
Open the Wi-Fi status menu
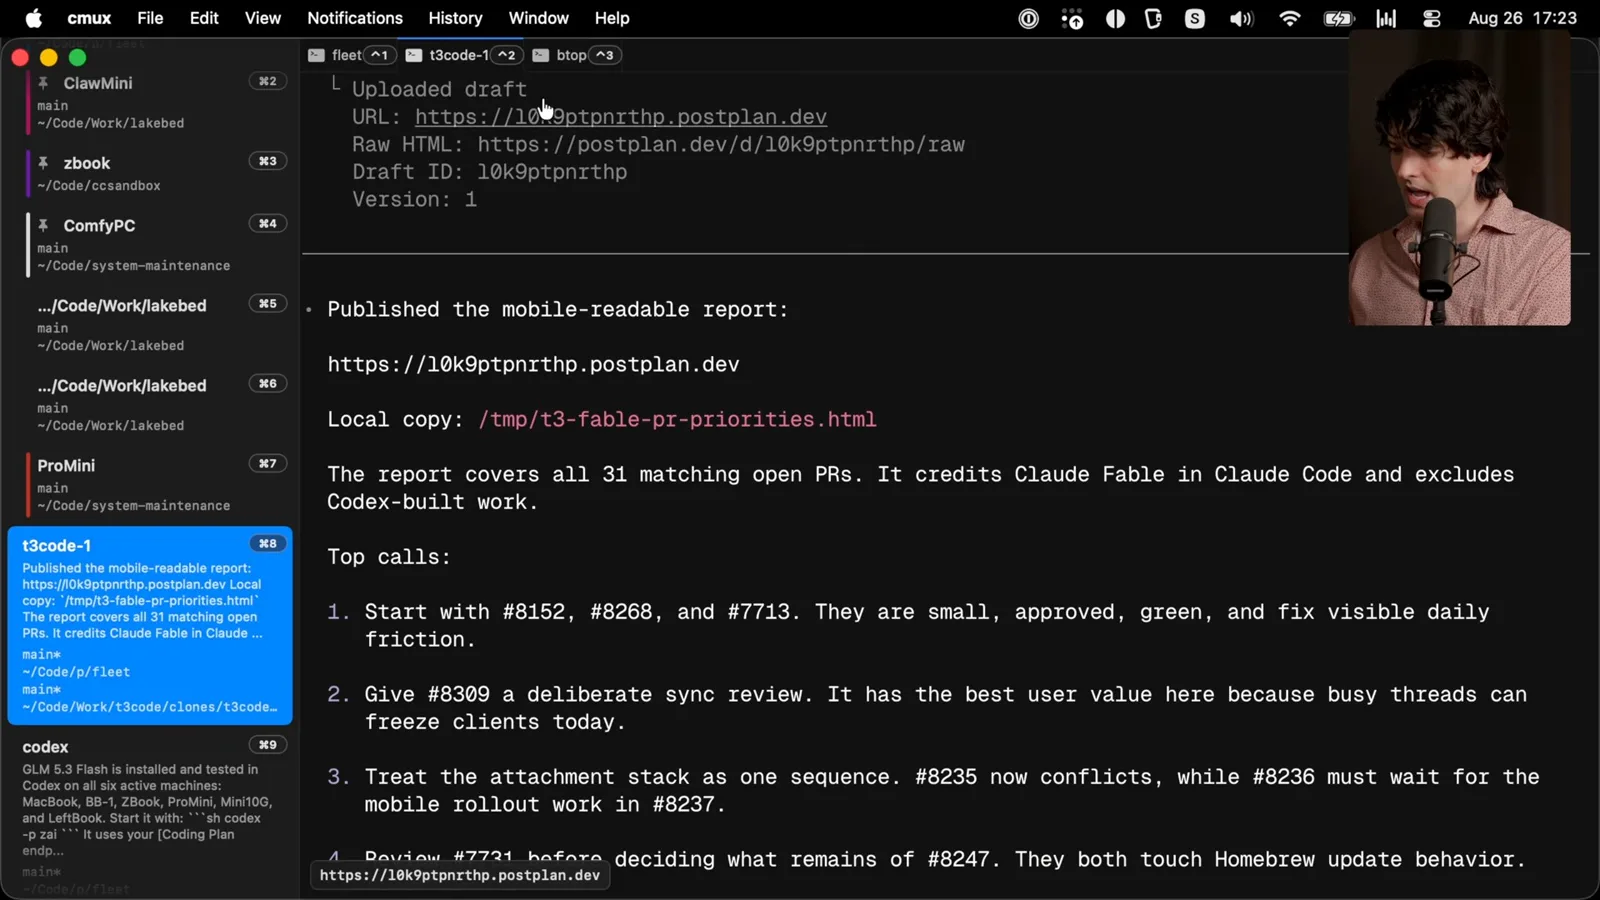coord(1290,18)
